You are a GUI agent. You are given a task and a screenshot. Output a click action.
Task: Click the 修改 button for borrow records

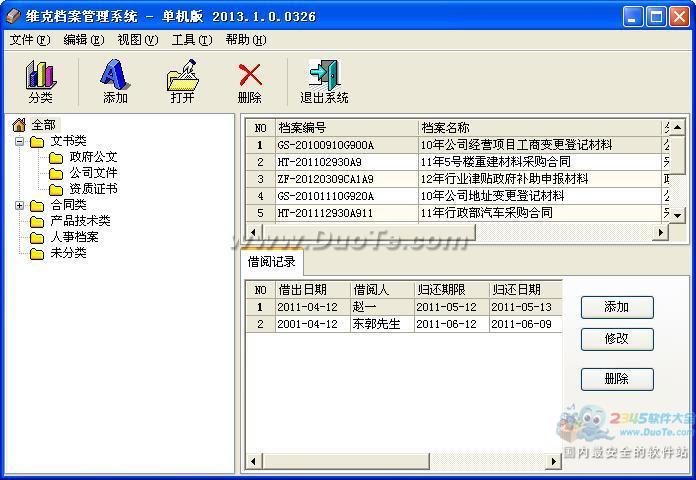617,339
